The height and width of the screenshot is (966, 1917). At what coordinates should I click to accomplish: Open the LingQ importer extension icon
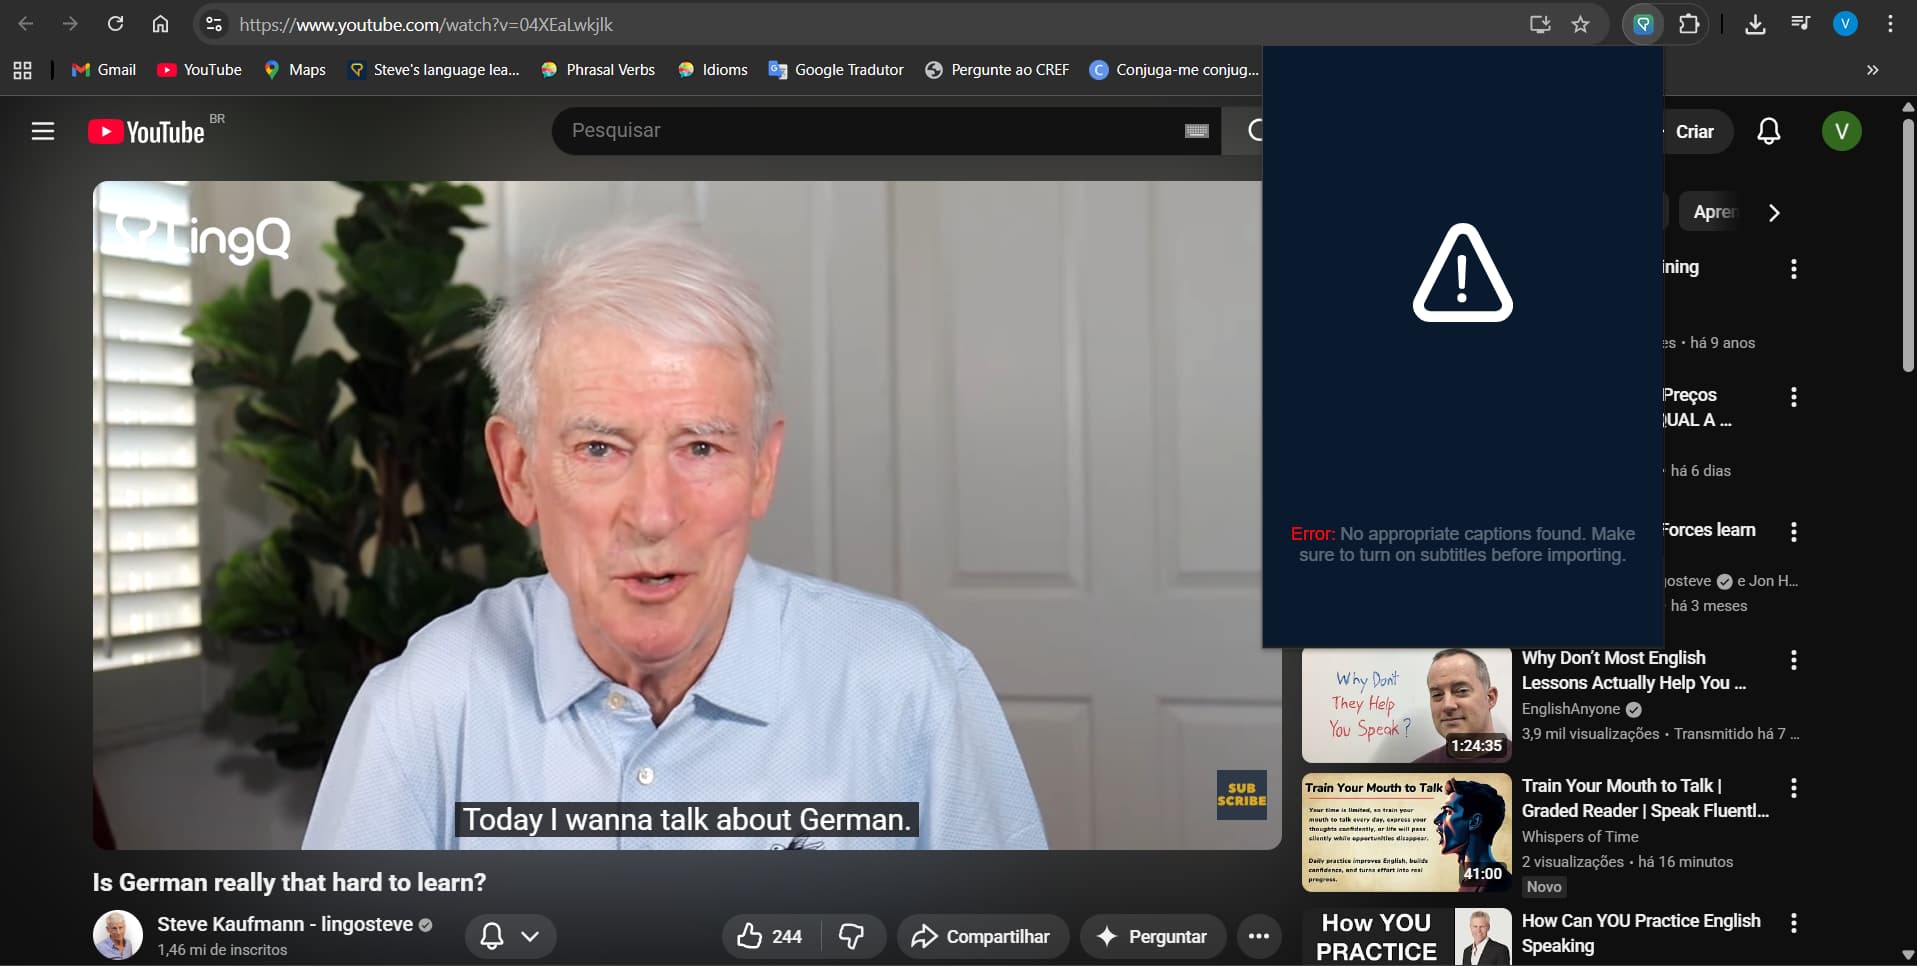1642,25
